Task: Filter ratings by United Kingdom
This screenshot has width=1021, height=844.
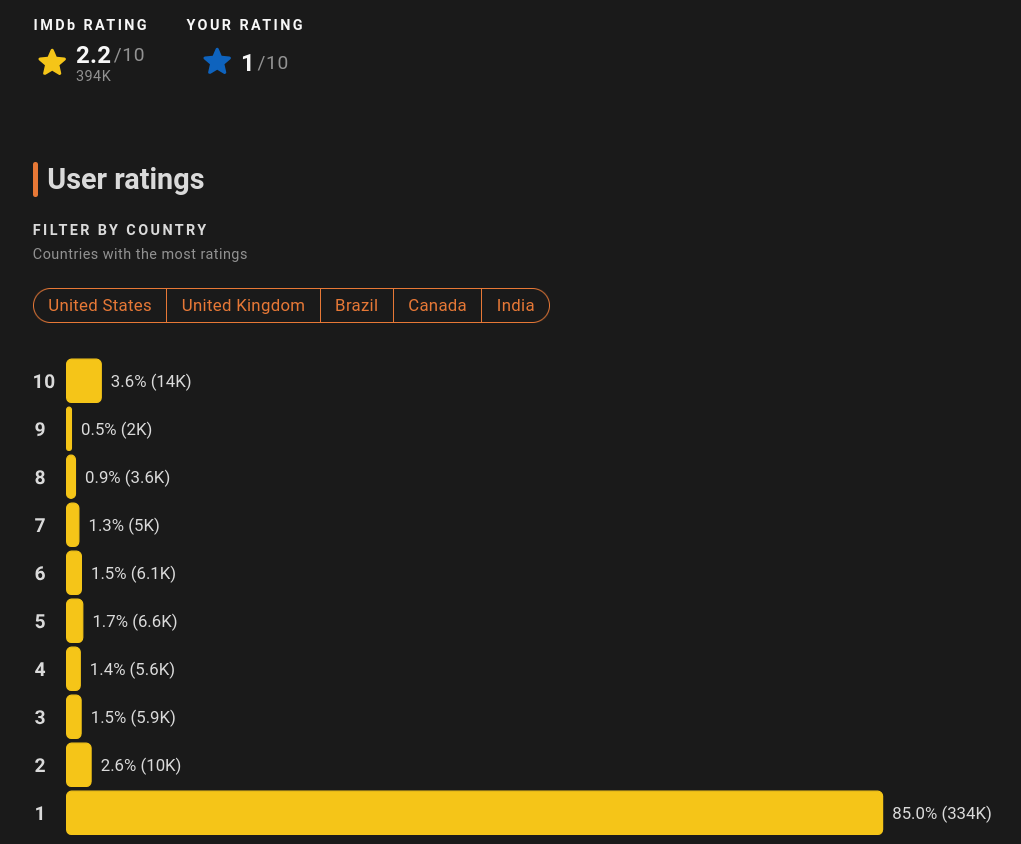Action: pos(243,306)
